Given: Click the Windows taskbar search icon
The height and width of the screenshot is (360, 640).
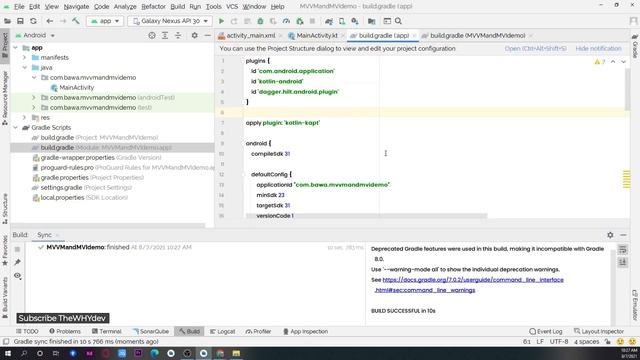Looking at the screenshot, I should click(24, 353).
